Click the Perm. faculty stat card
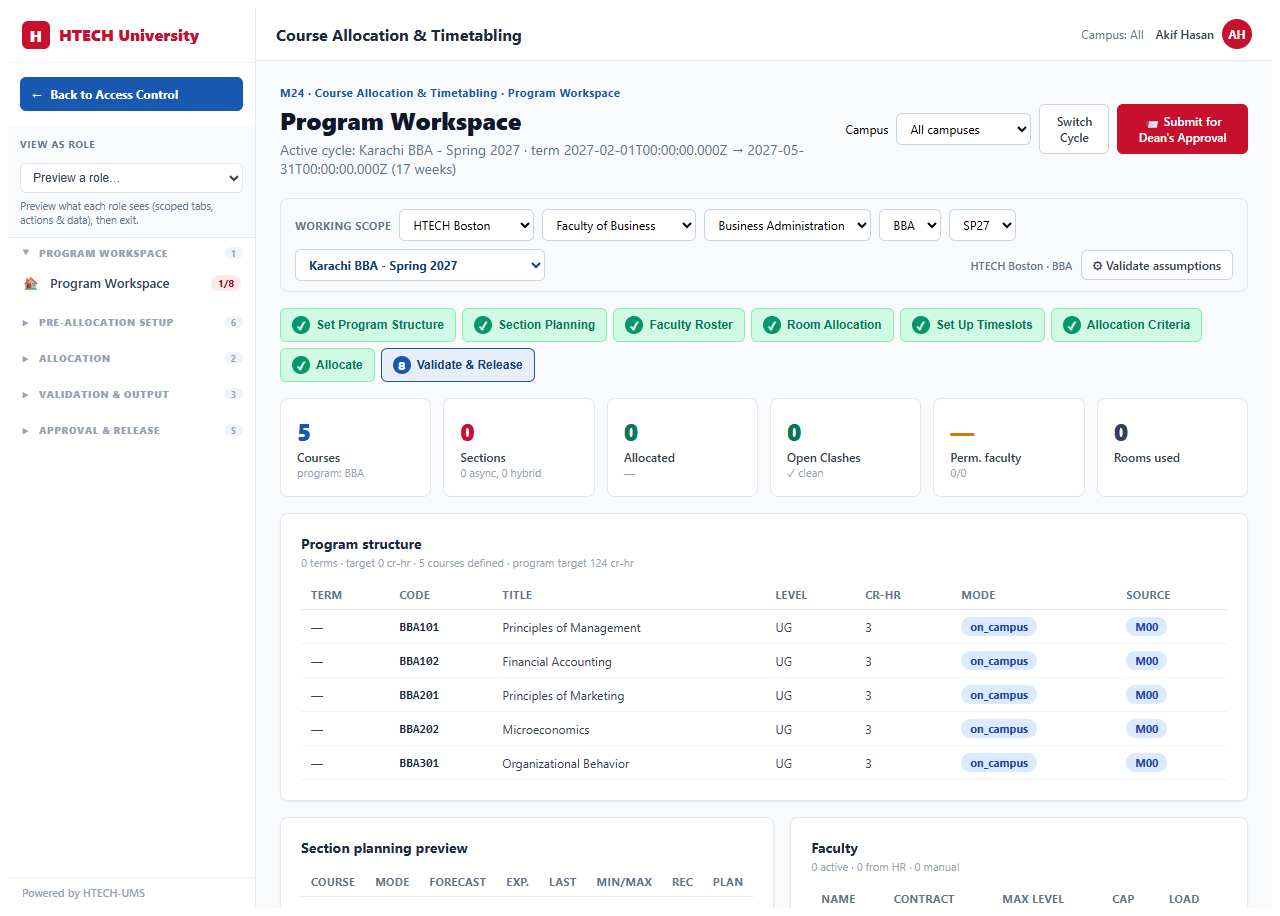Image resolution: width=1280 pixels, height=916 pixels. tap(1009, 447)
